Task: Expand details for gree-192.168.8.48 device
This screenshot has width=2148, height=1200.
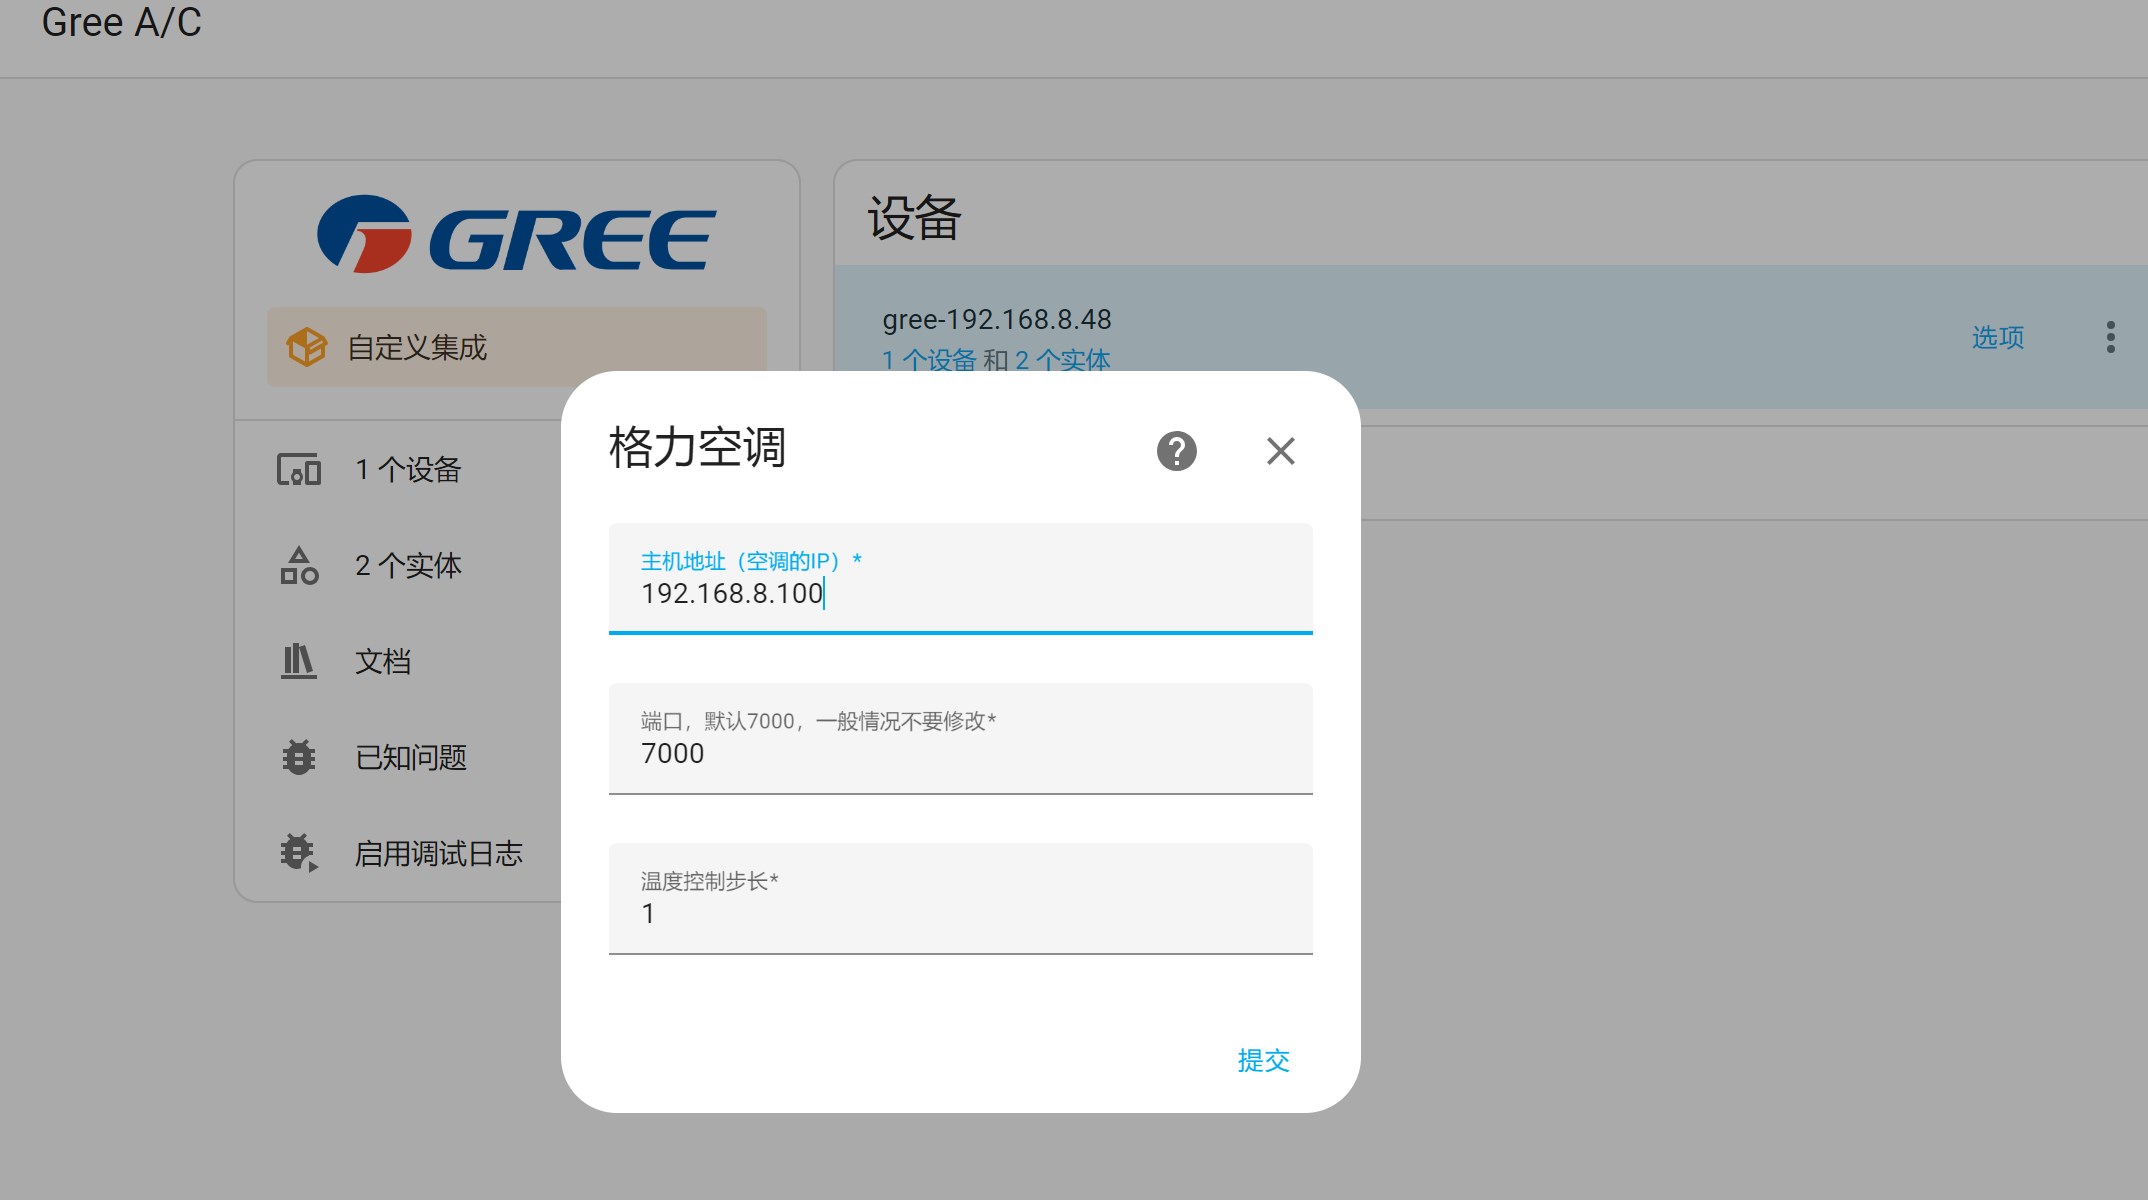Action: pos(996,318)
